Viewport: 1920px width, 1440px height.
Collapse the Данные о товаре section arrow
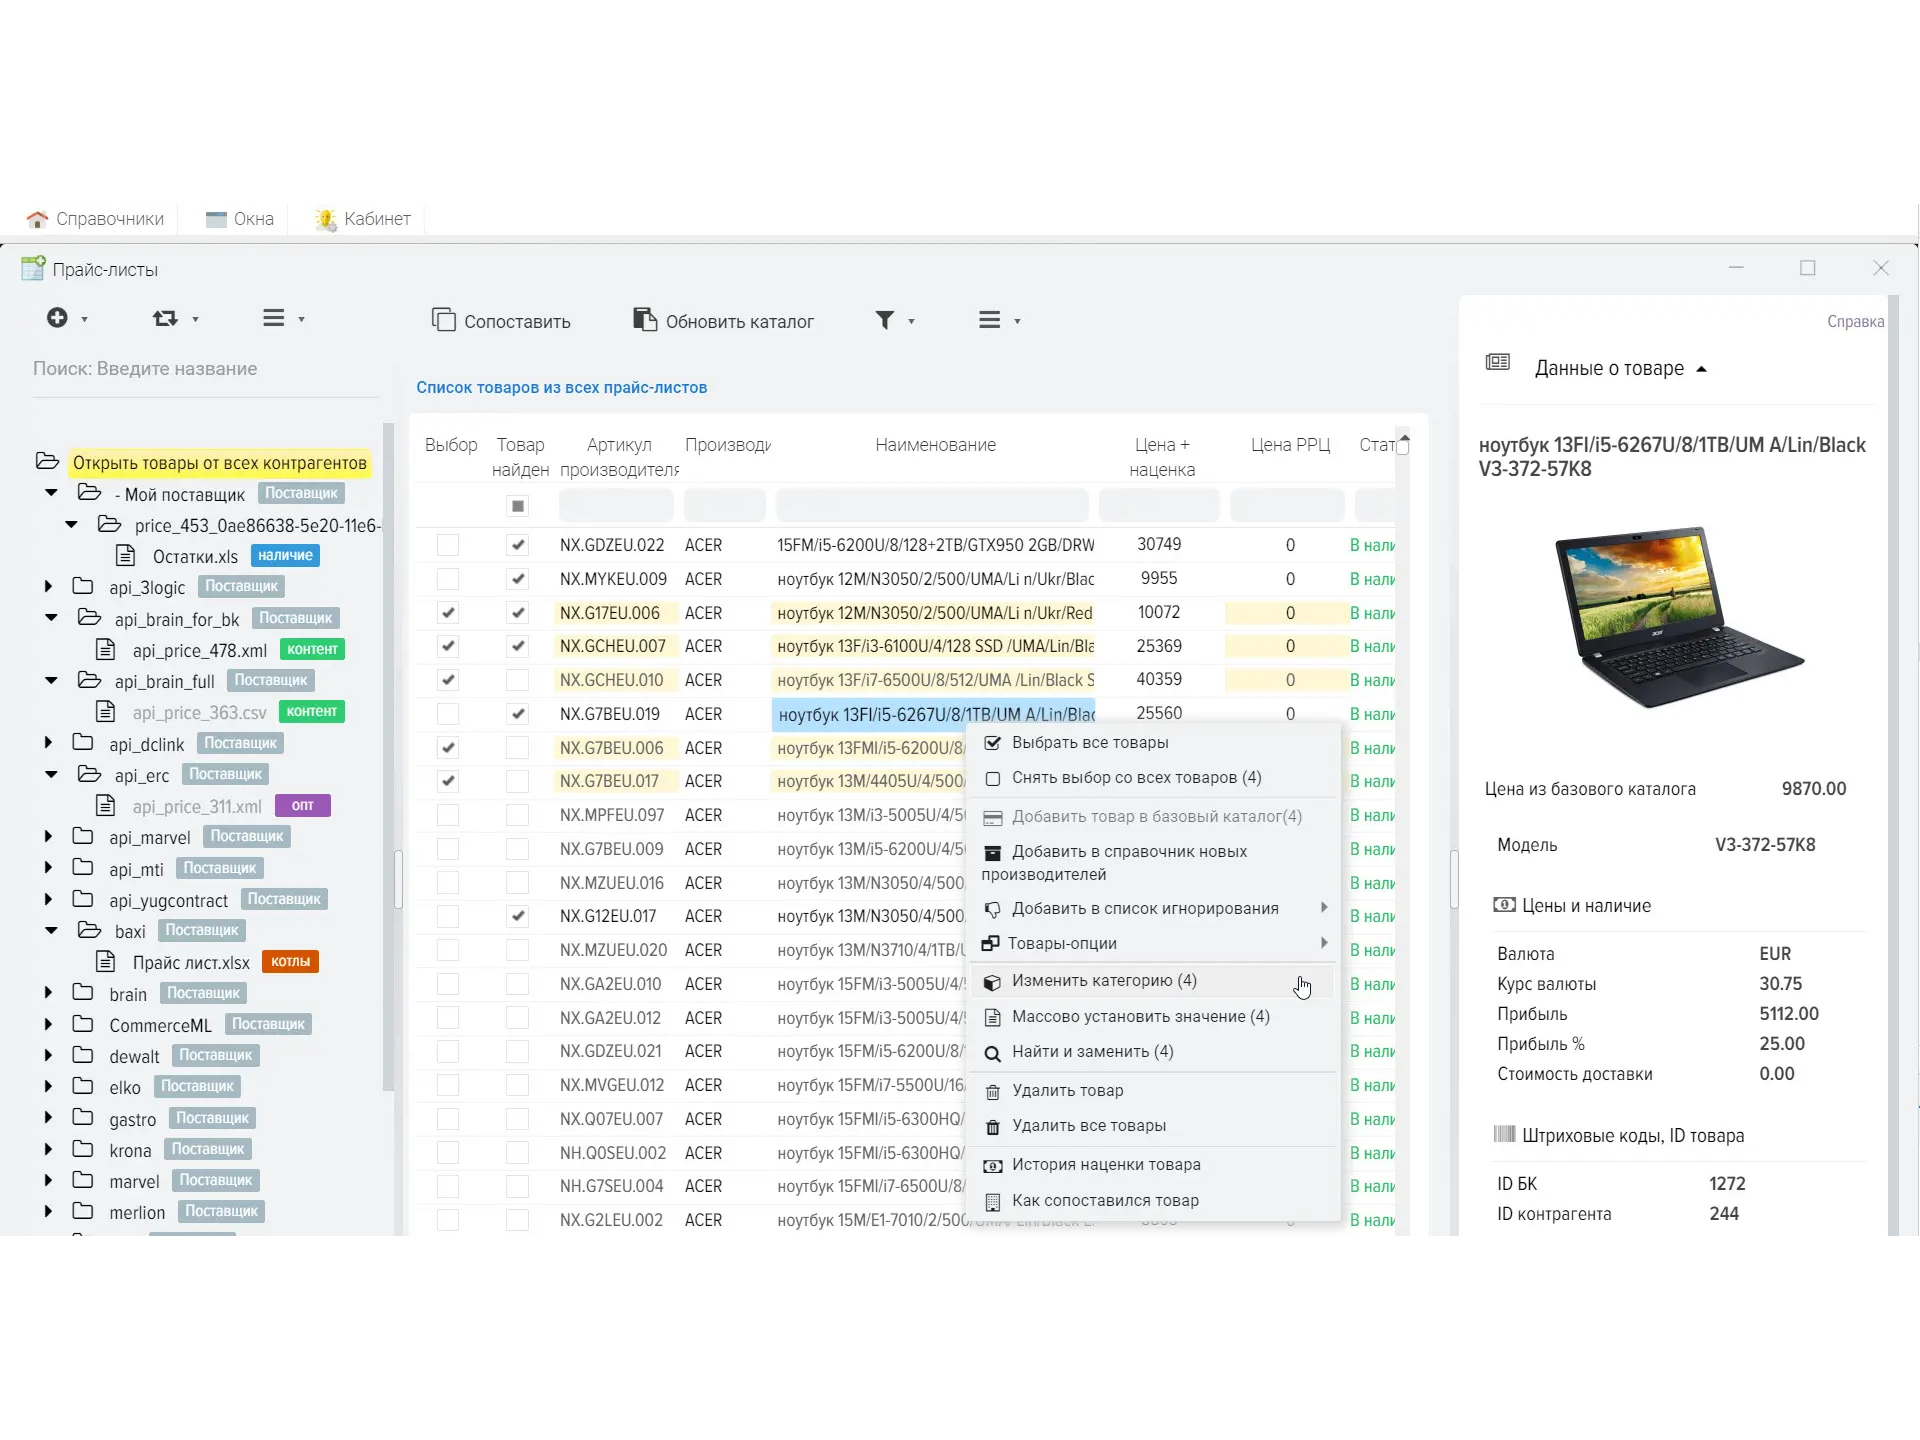[1701, 369]
